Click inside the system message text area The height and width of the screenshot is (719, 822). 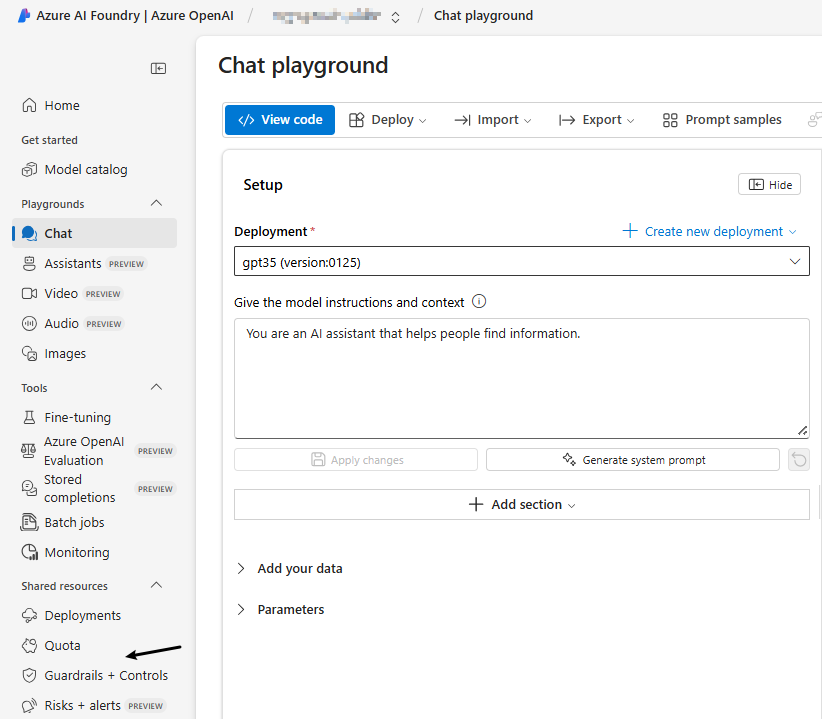tap(522, 378)
